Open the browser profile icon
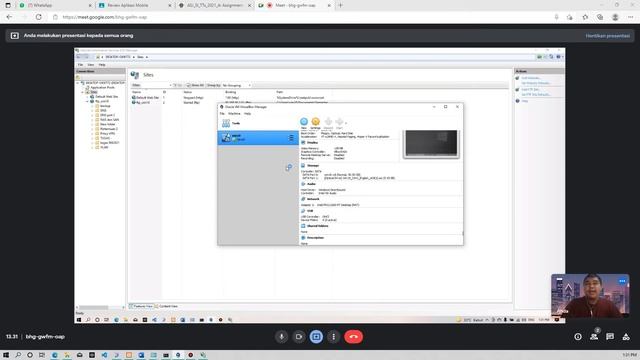Viewport: 640px width, 360px height. (615, 17)
